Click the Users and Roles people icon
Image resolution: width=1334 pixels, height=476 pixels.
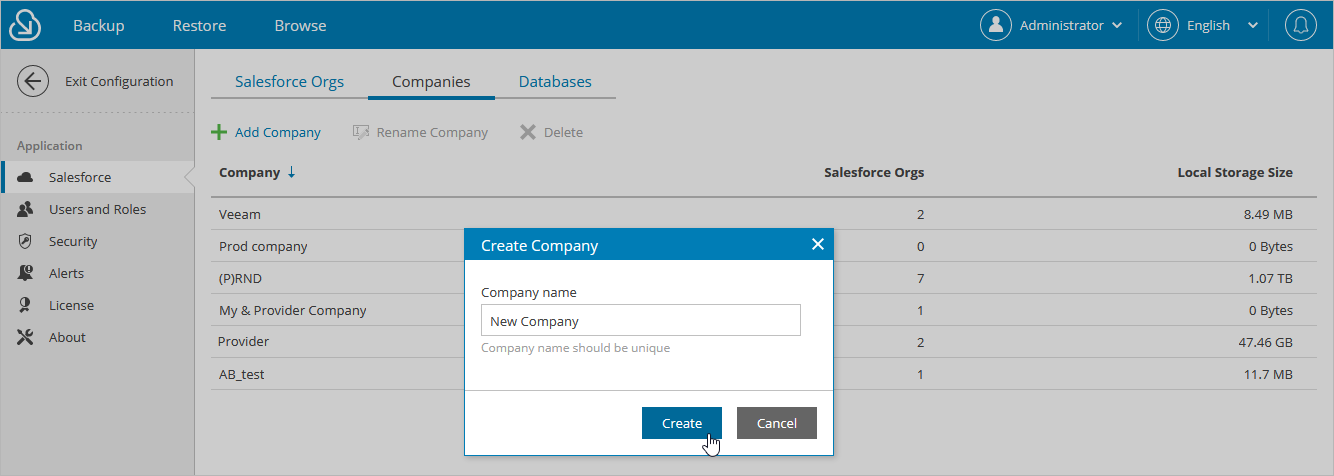(x=26, y=210)
